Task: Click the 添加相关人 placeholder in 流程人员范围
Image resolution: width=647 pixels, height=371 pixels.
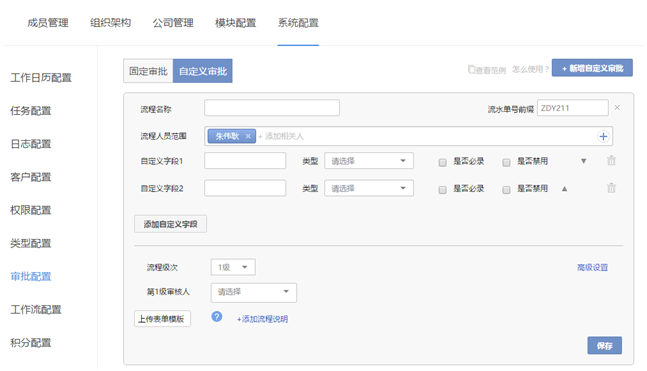Action: 281,136
